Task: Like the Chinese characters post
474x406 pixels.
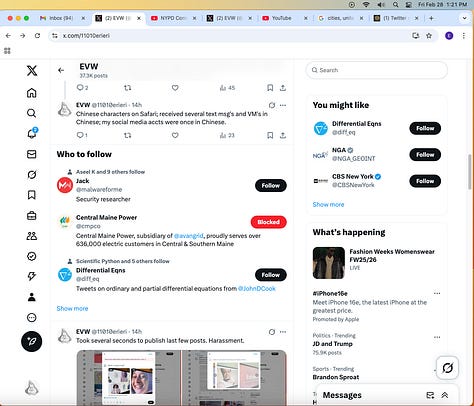Action: (x=175, y=135)
